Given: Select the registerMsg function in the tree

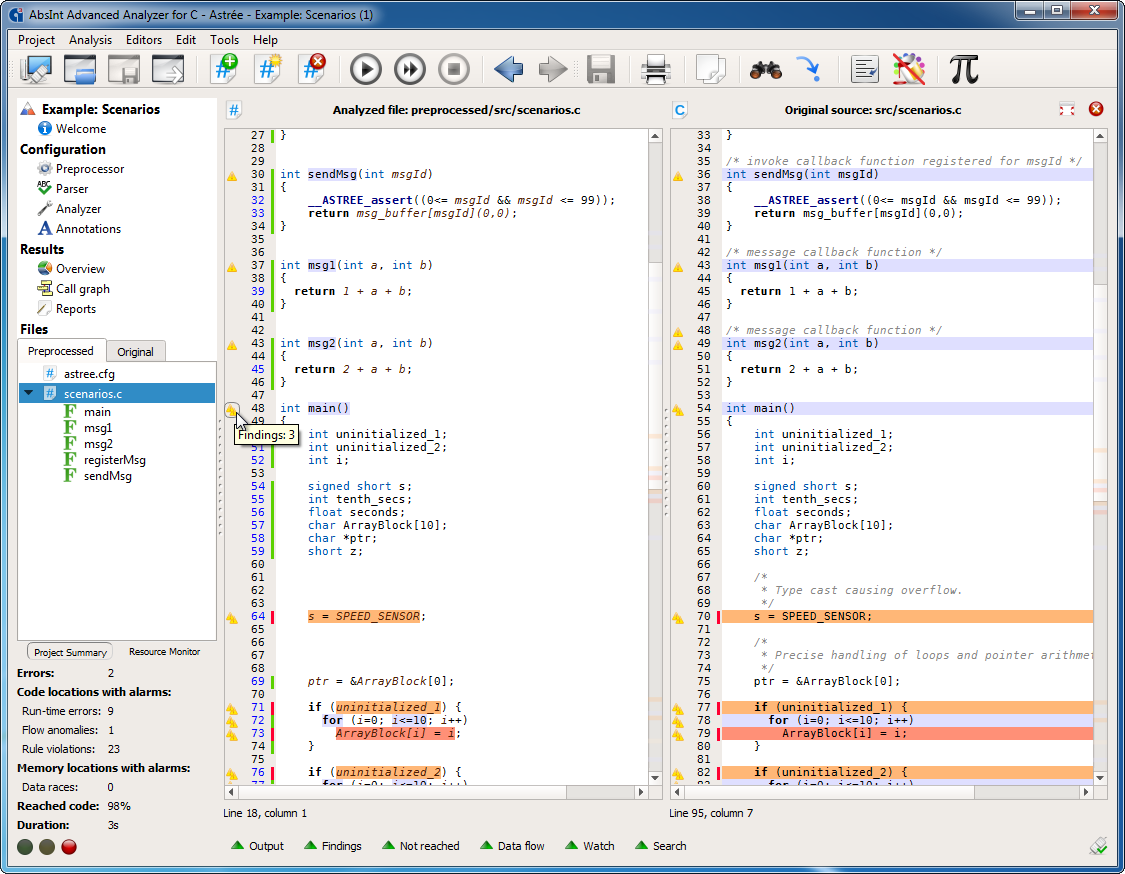Looking at the screenshot, I should pos(114,460).
